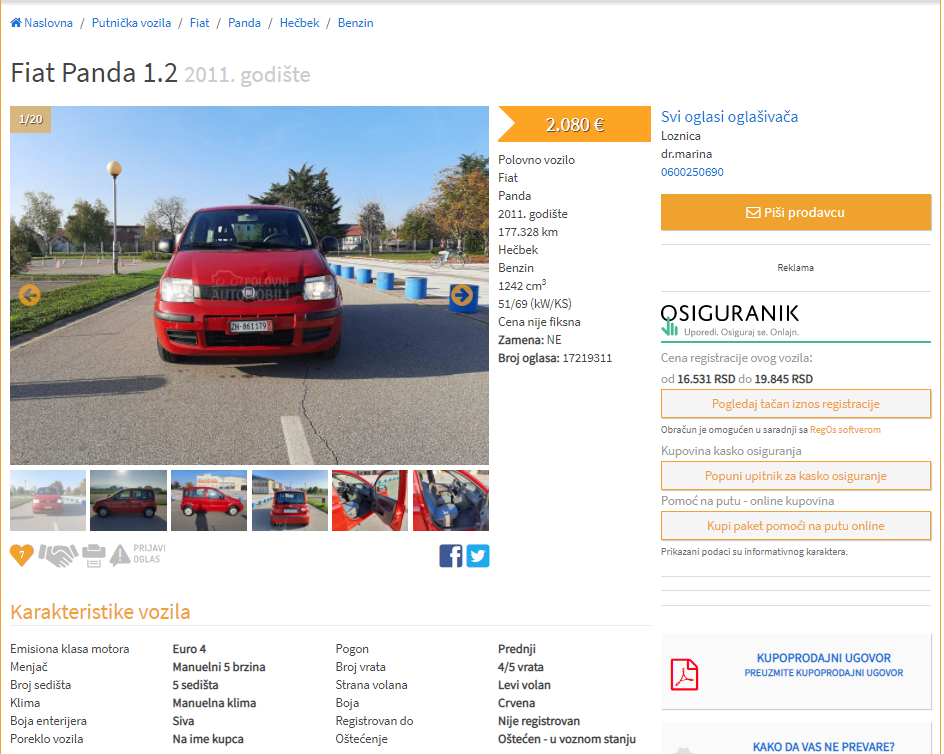The height and width of the screenshot is (754, 944).
Task: Open Svi oglasi oglašivača link
Action: tap(730, 117)
